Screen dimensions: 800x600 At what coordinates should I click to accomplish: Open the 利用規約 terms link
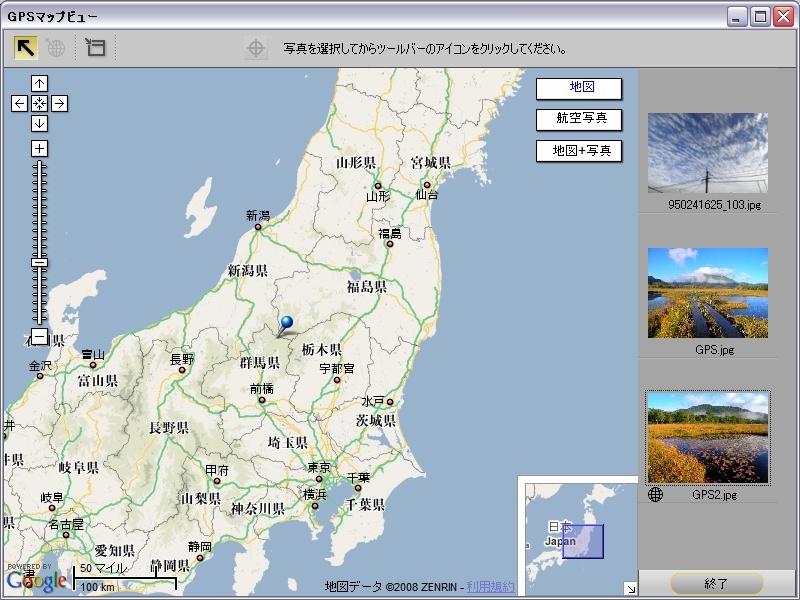[490, 587]
